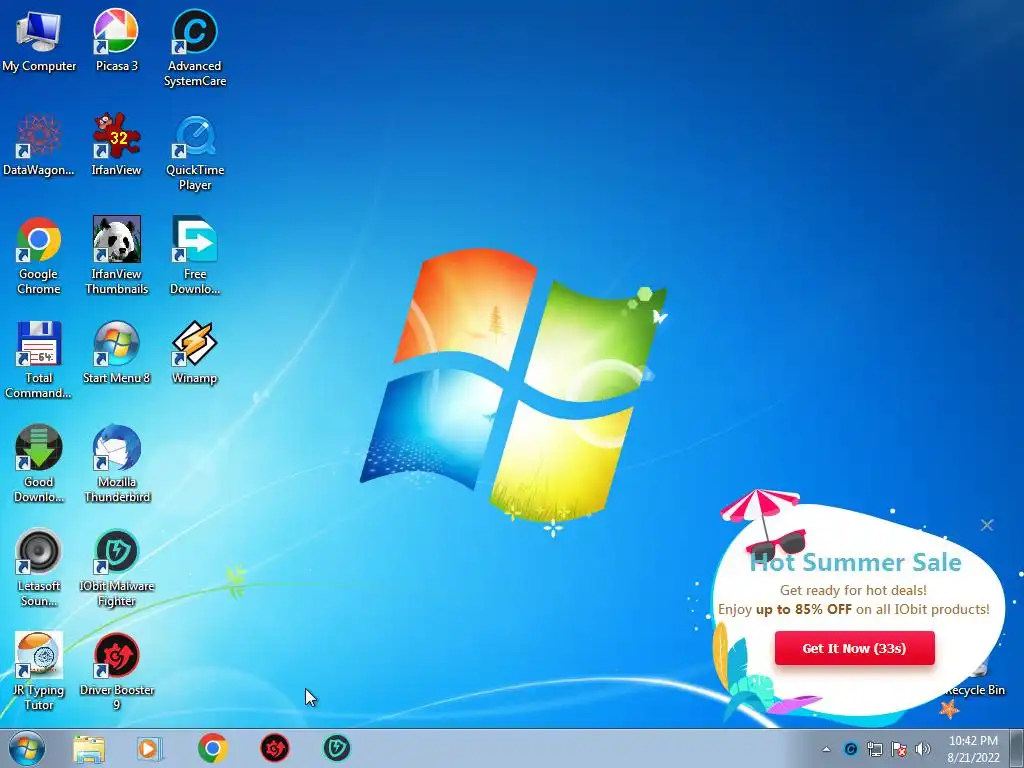Click Get It Now sale button
The height and width of the screenshot is (768, 1024).
pos(854,648)
